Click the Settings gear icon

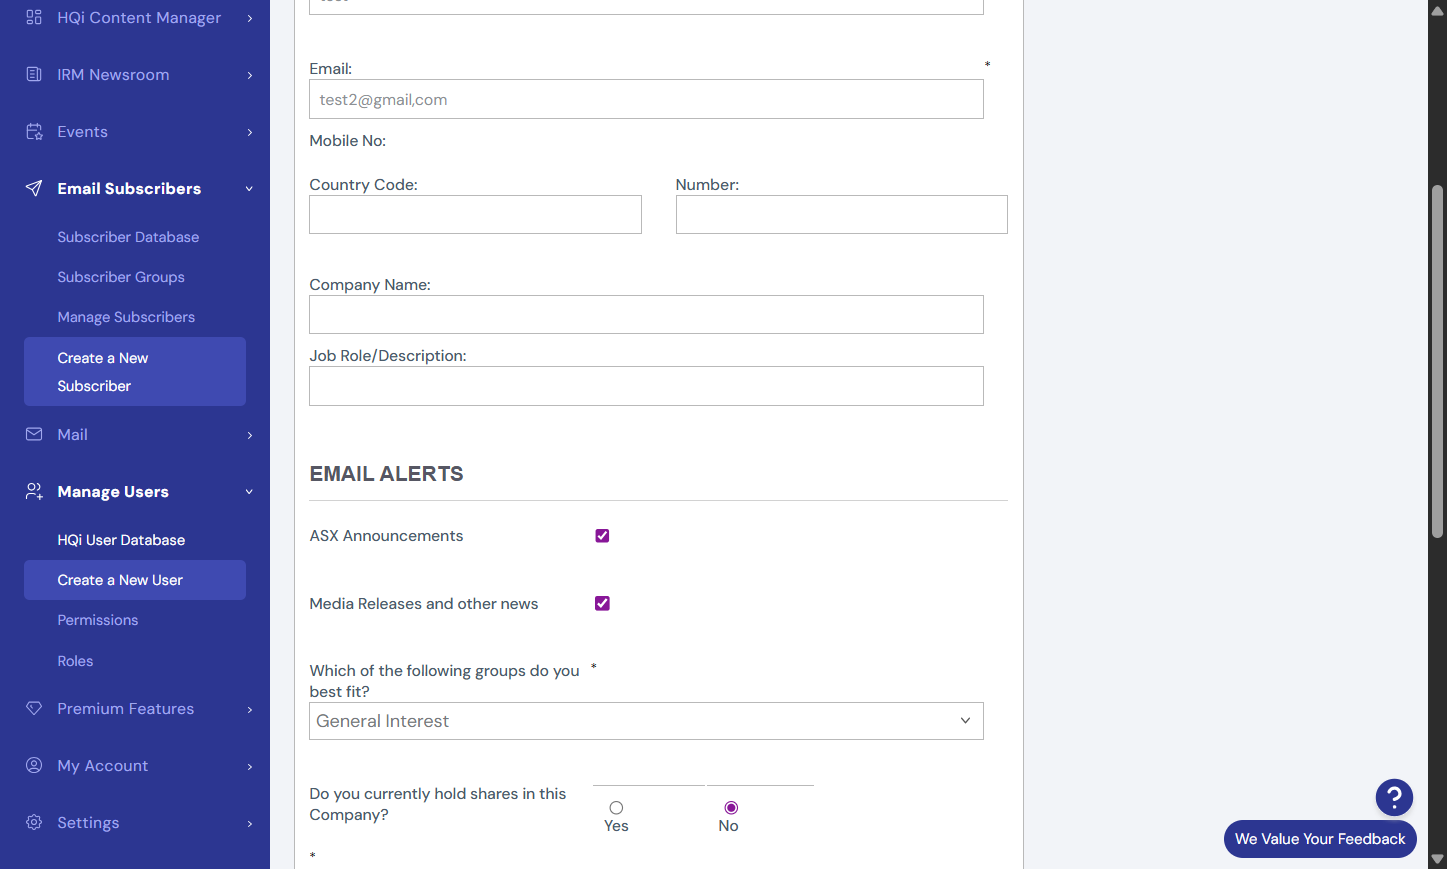click(x=34, y=822)
